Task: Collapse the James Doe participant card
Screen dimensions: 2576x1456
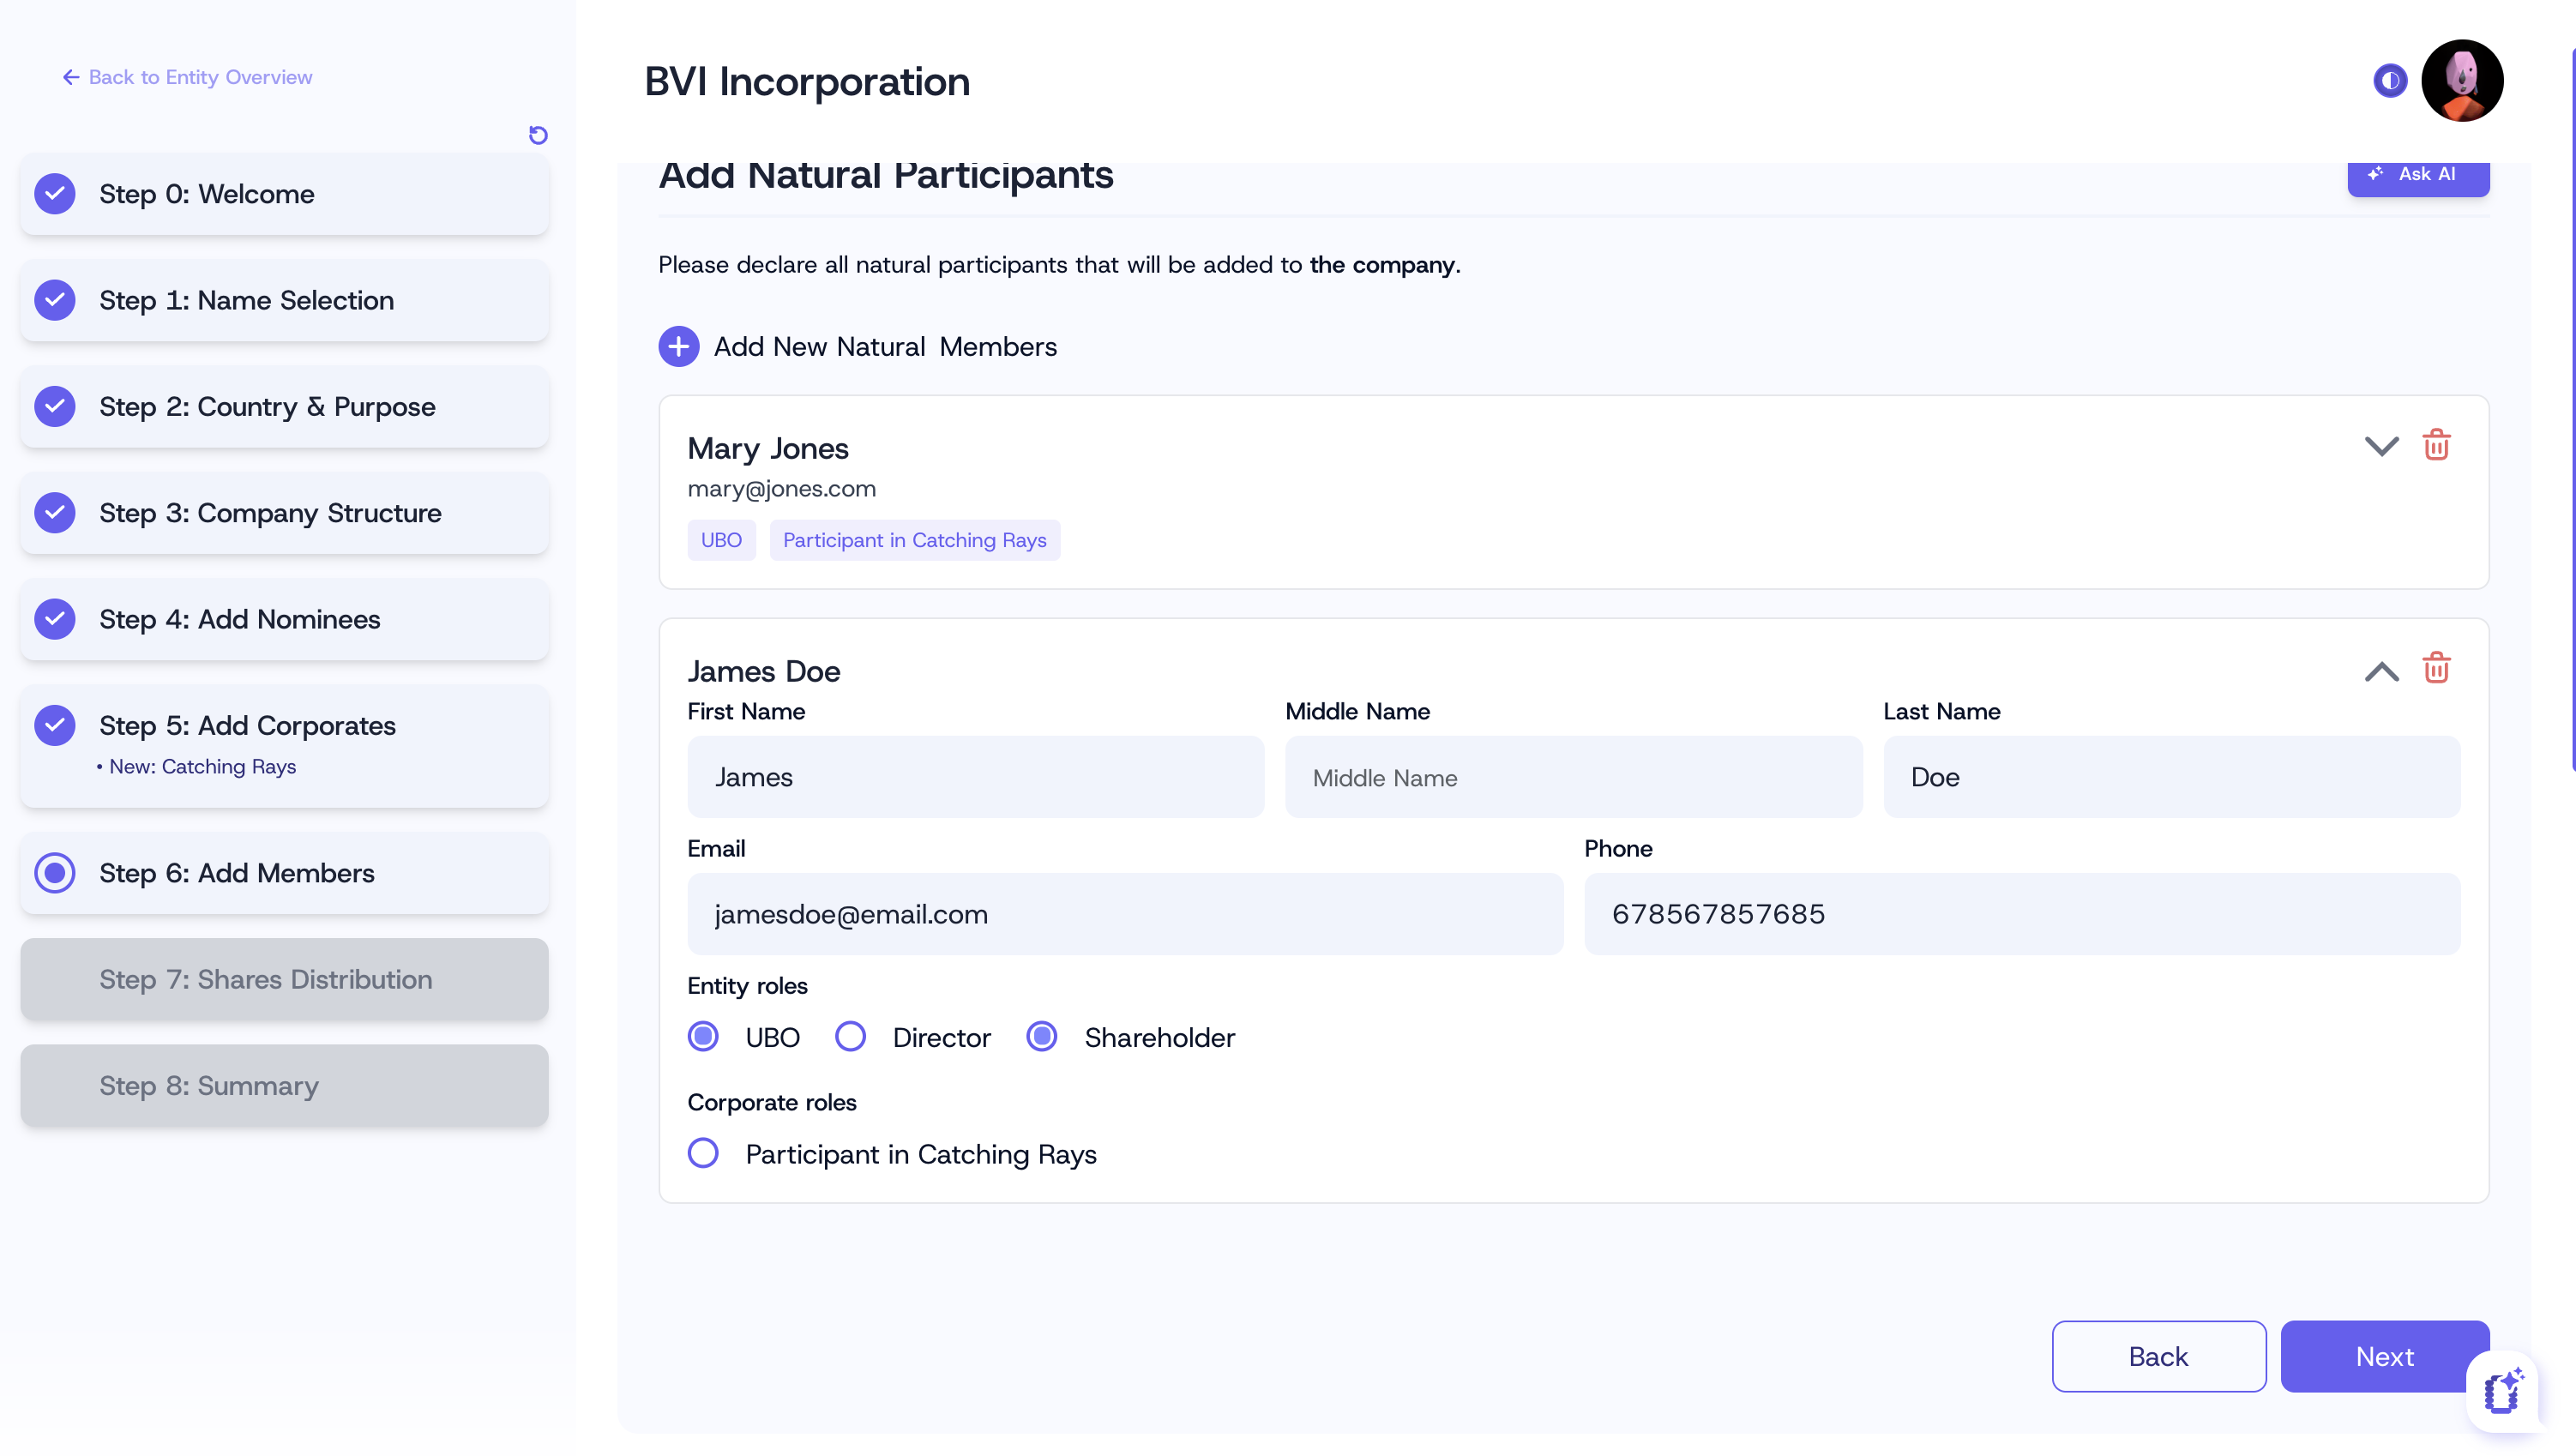Action: pyautogui.click(x=2381, y=671)
